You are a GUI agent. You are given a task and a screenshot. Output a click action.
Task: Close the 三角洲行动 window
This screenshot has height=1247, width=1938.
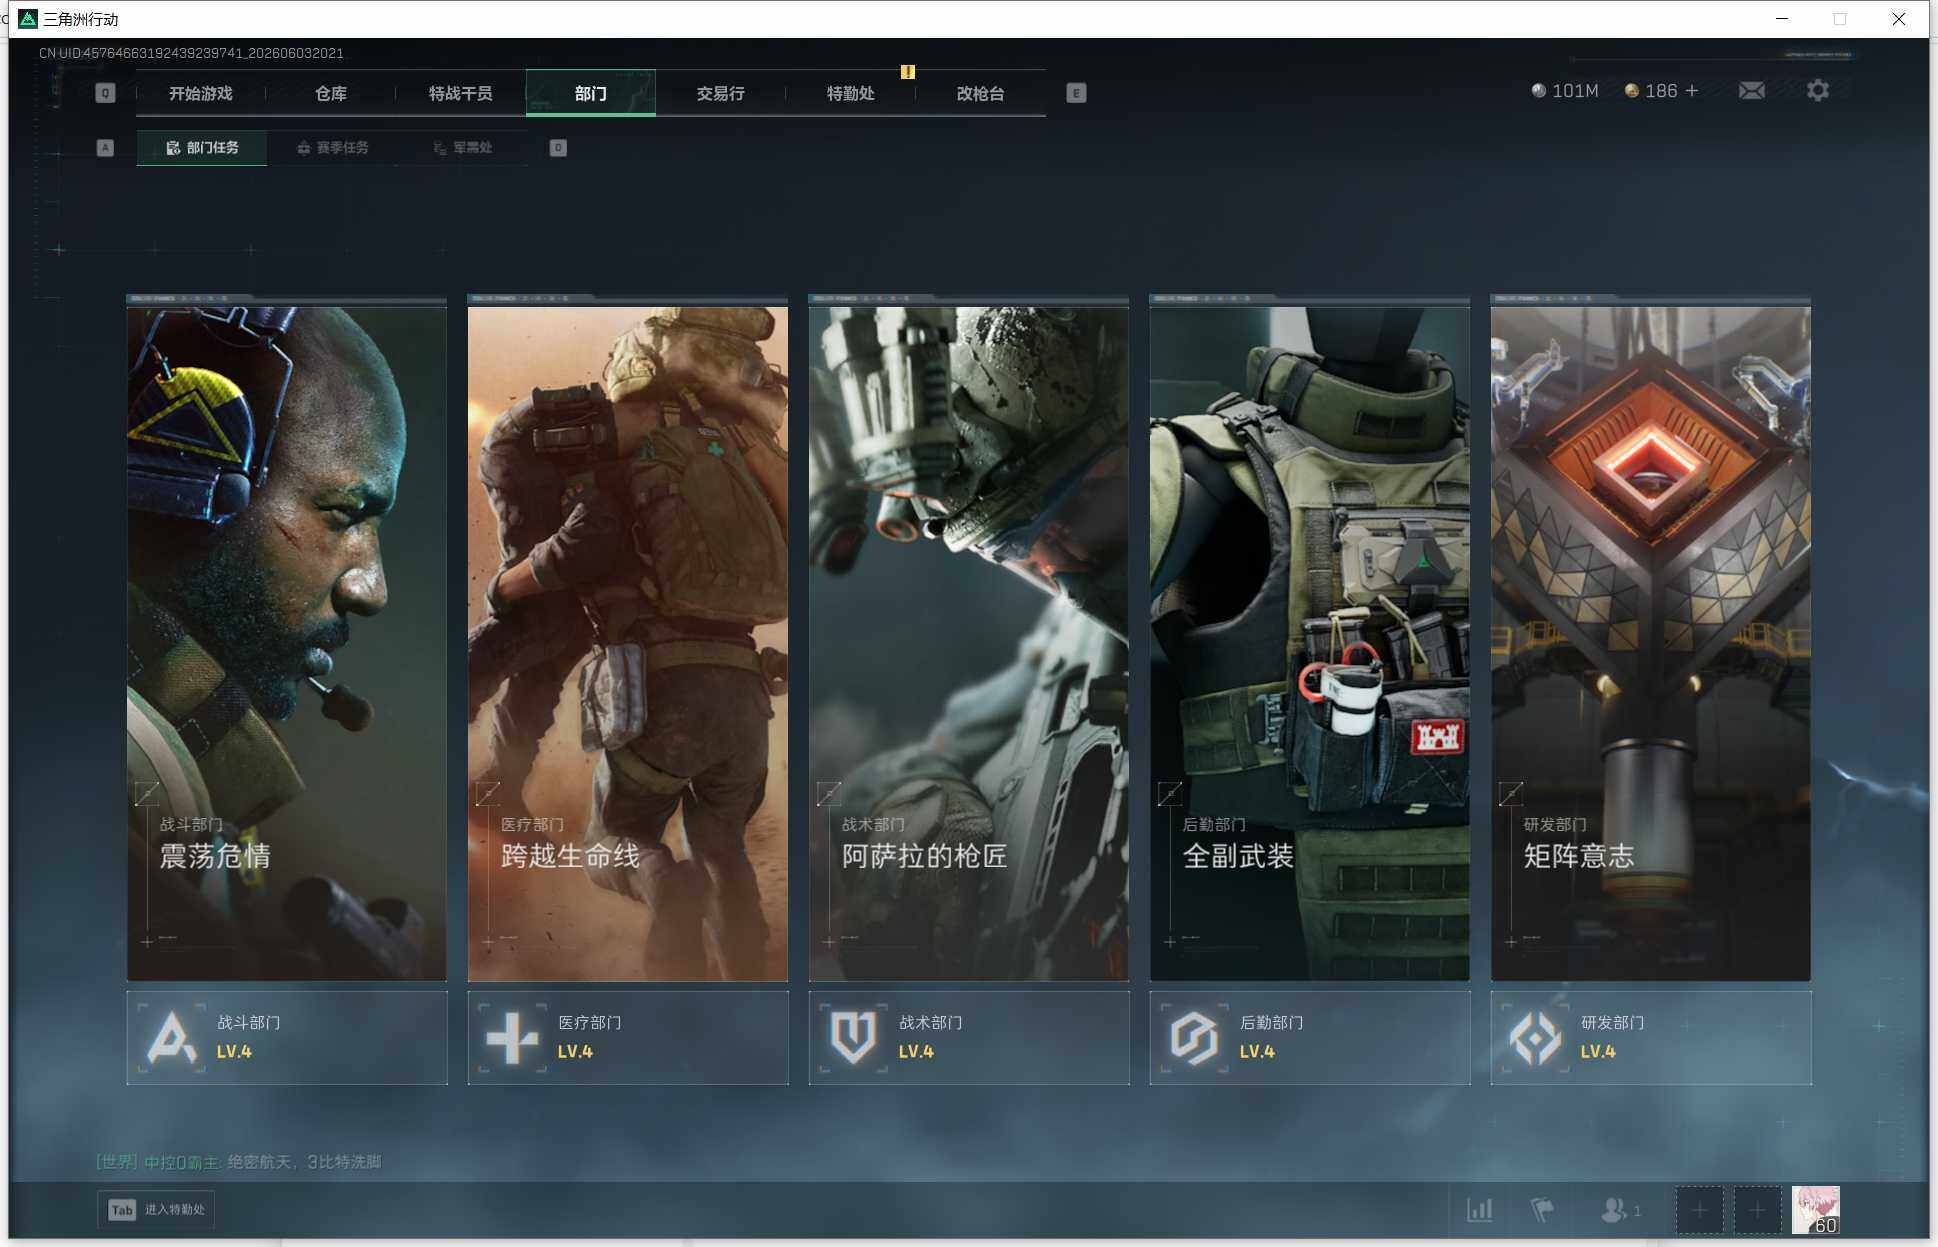click(1899, 19)
